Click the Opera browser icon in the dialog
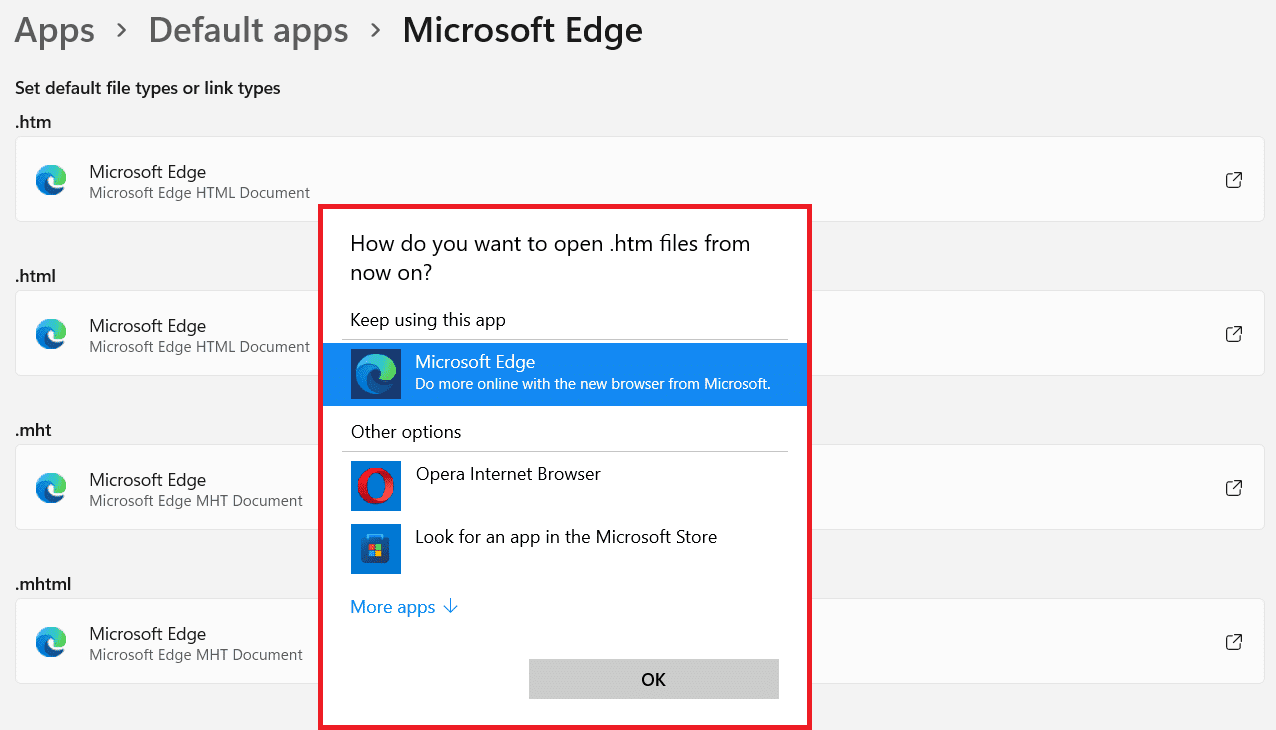 tap(375, 486)
